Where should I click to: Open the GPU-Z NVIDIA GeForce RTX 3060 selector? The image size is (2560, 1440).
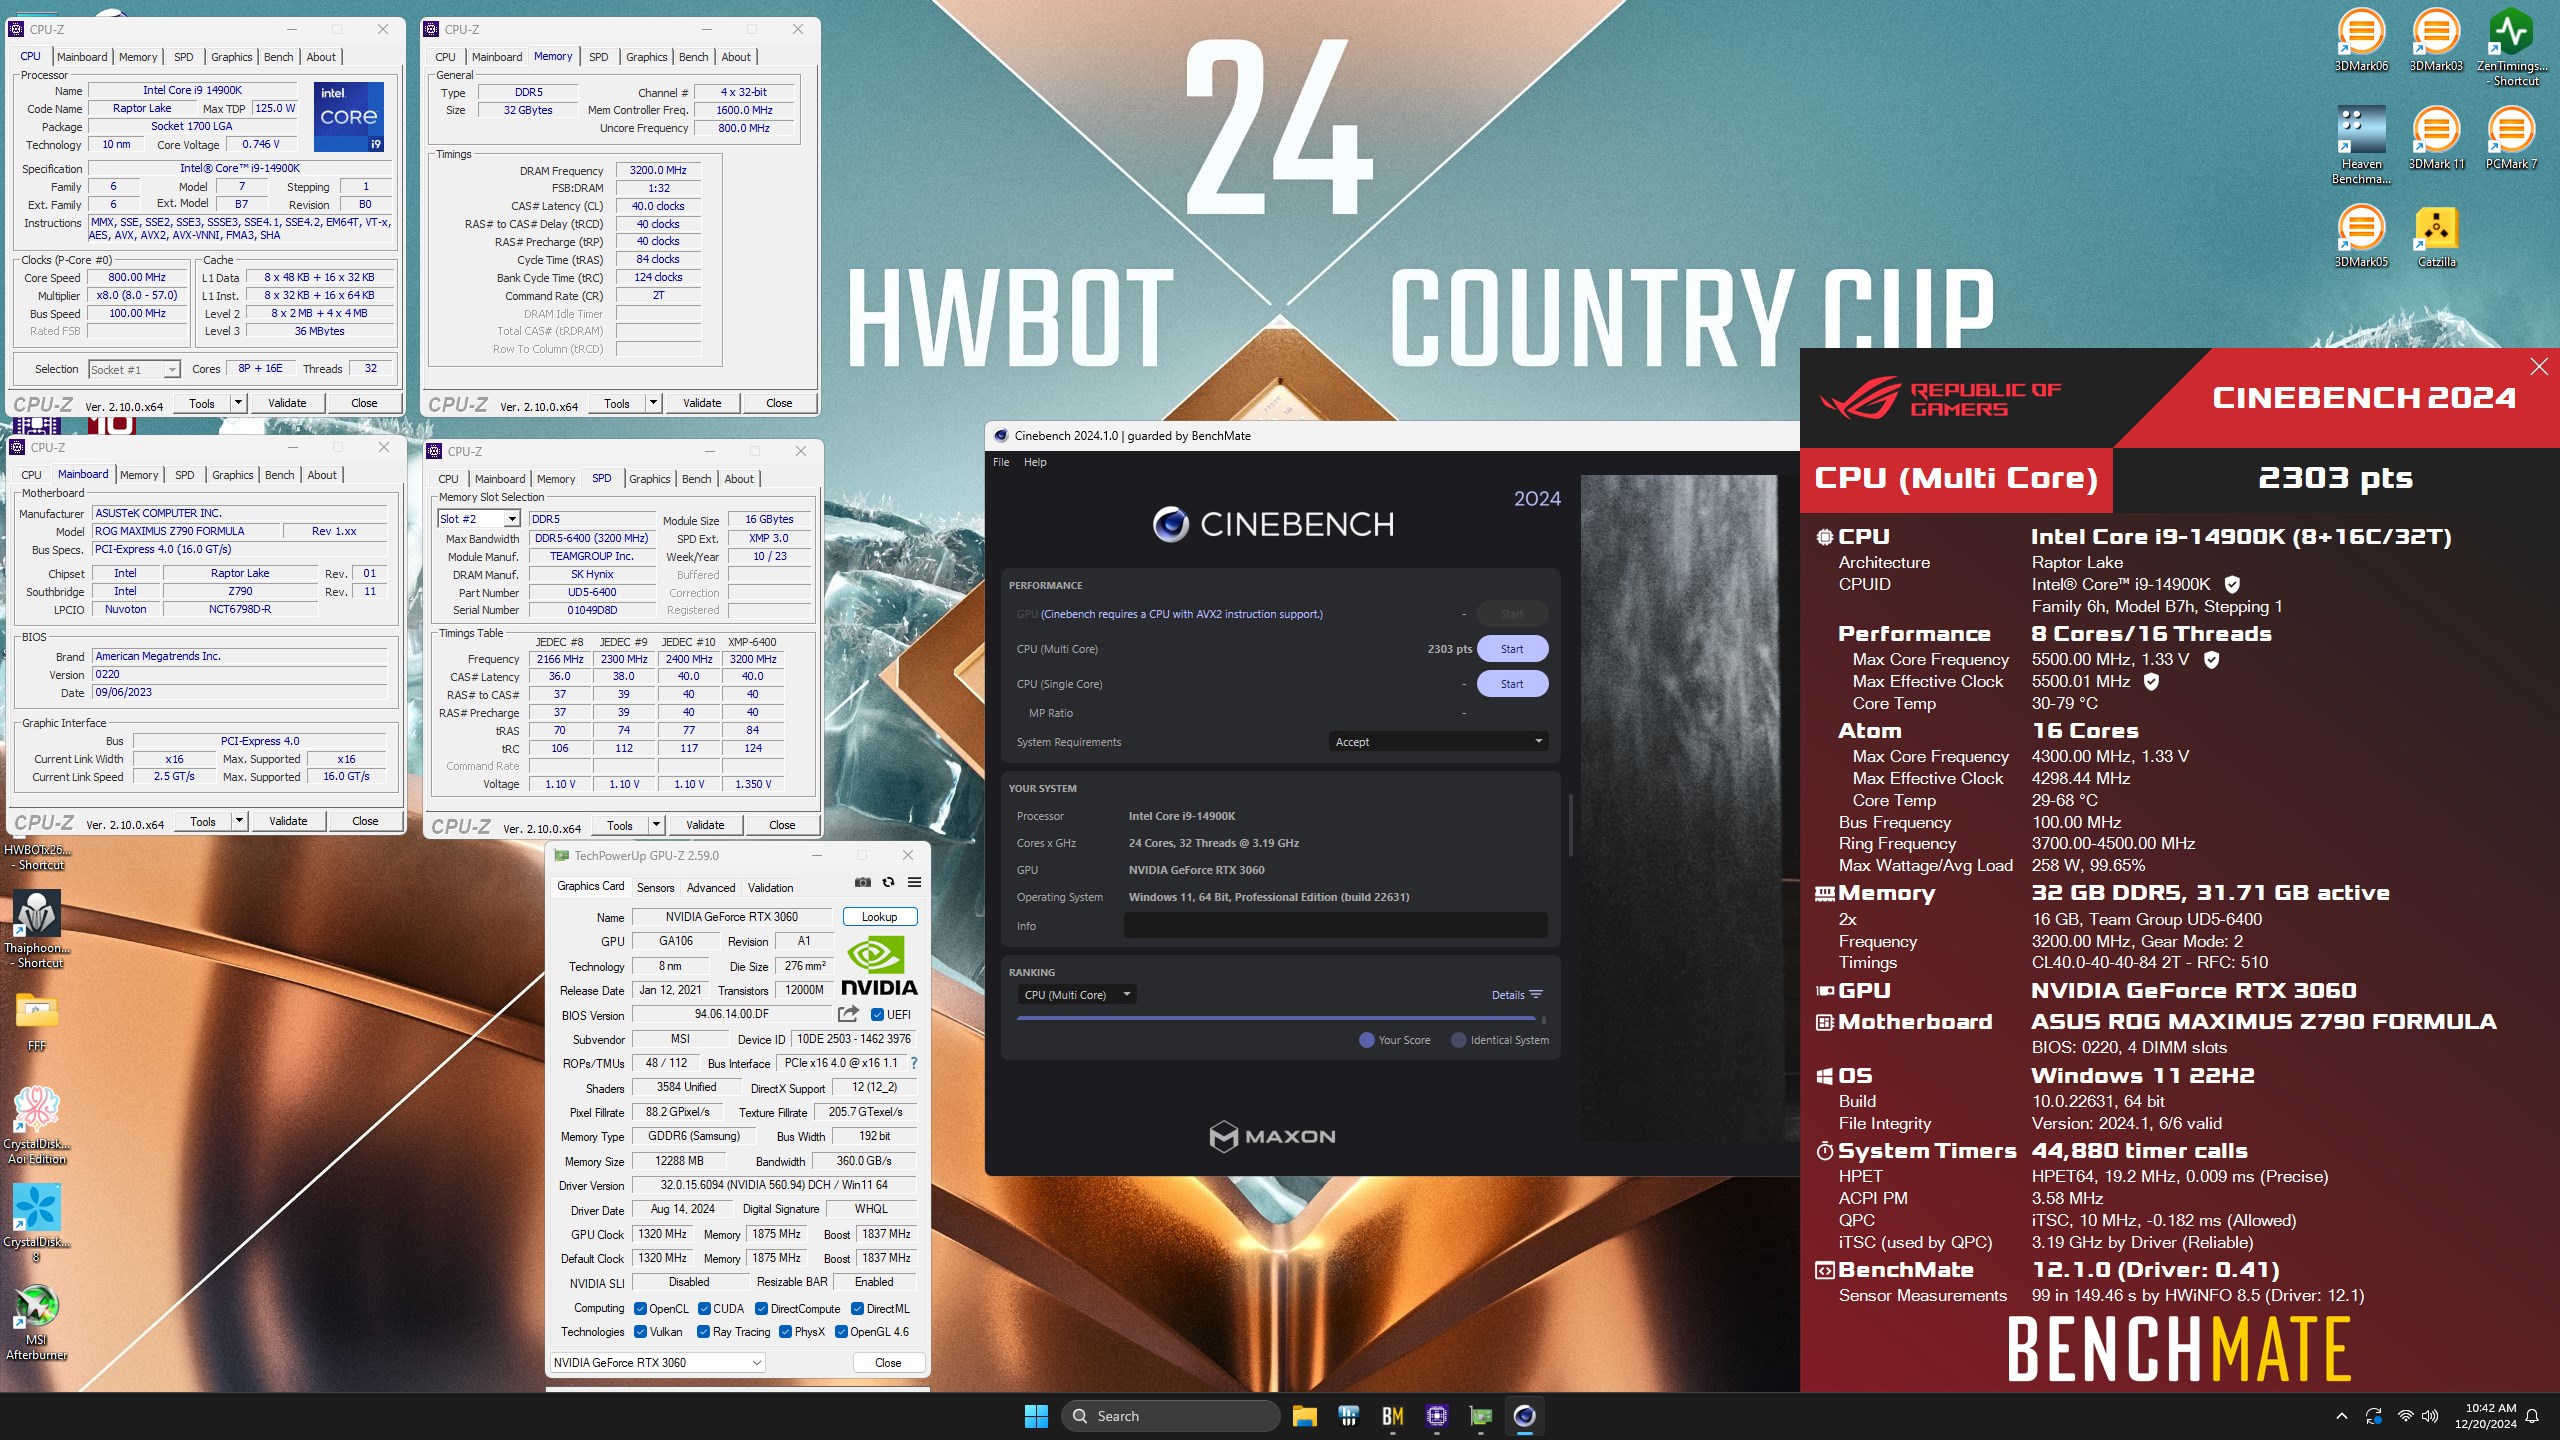pos(658,1363)
